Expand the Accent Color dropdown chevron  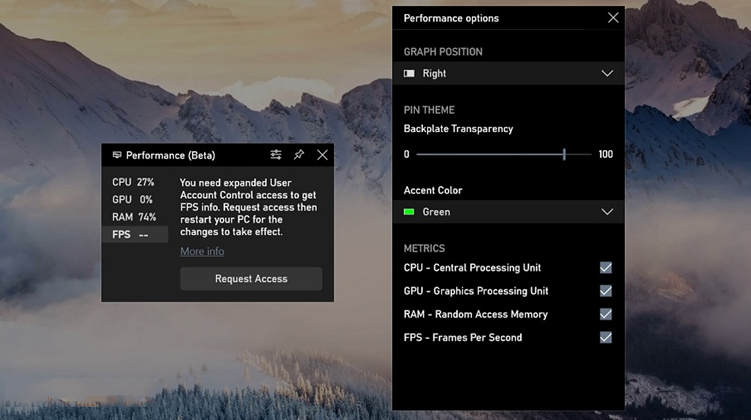(x=607, y=212)
